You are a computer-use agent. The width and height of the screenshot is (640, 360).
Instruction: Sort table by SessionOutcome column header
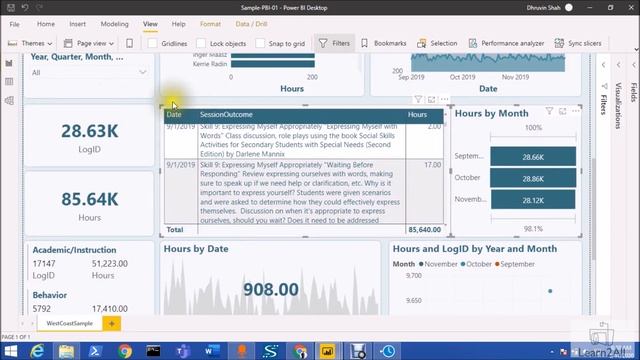click(226, 115)
